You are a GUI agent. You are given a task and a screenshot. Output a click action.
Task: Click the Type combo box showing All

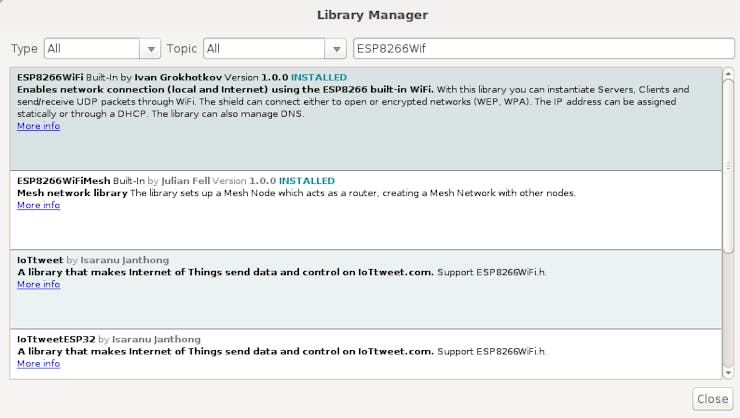(x=102, y=49)
